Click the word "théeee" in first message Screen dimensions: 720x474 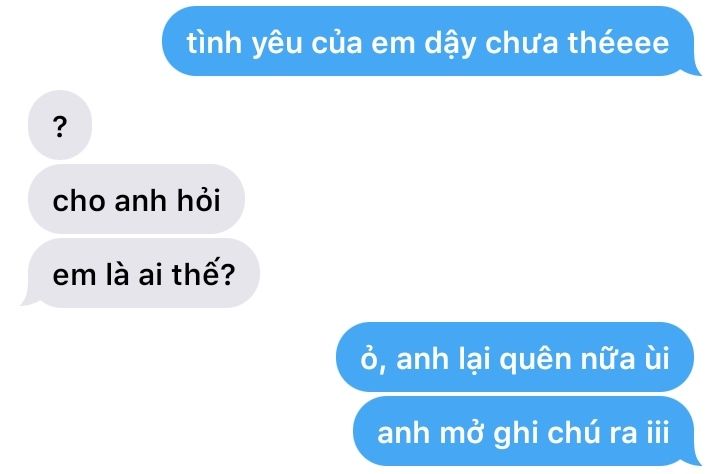619,42
